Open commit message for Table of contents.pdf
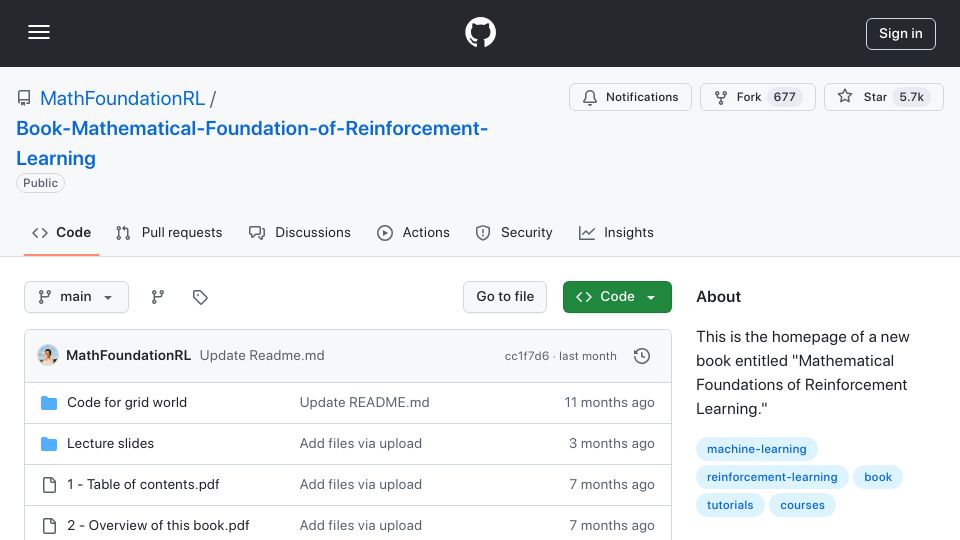Screen dimensions: 960x540 pyautogui.click(x=361, y=484)
